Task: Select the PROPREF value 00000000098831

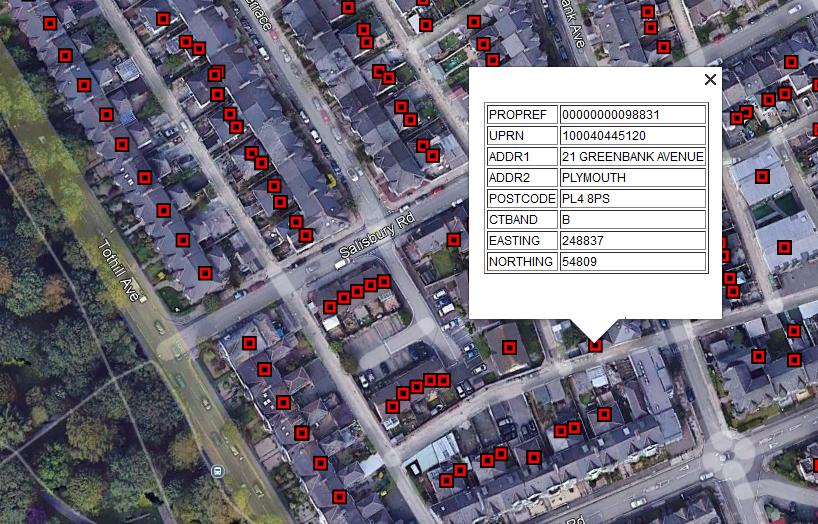Action: (632, 115)
